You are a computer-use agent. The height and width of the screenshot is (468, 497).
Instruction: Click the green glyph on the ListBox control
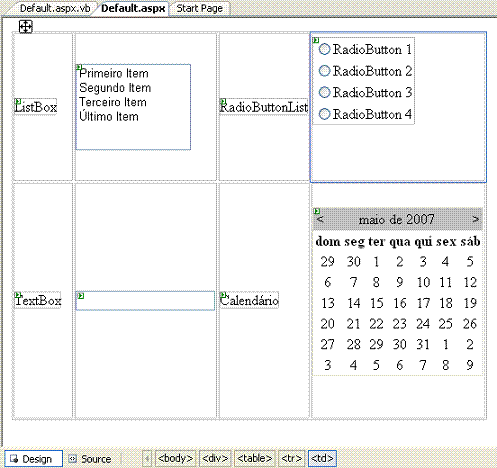(79, 67)
